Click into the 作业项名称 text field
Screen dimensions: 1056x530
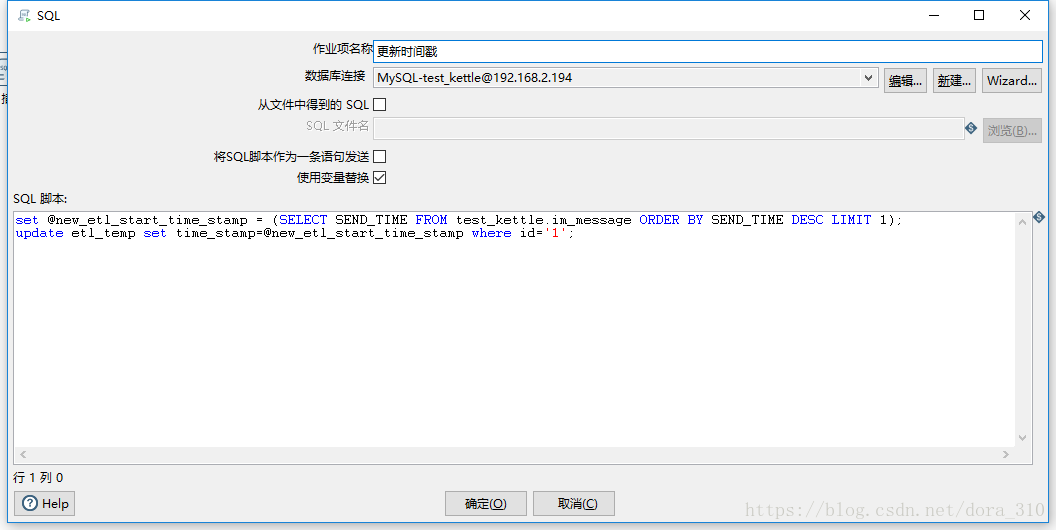pyautogui.click(x=707, y=52)
